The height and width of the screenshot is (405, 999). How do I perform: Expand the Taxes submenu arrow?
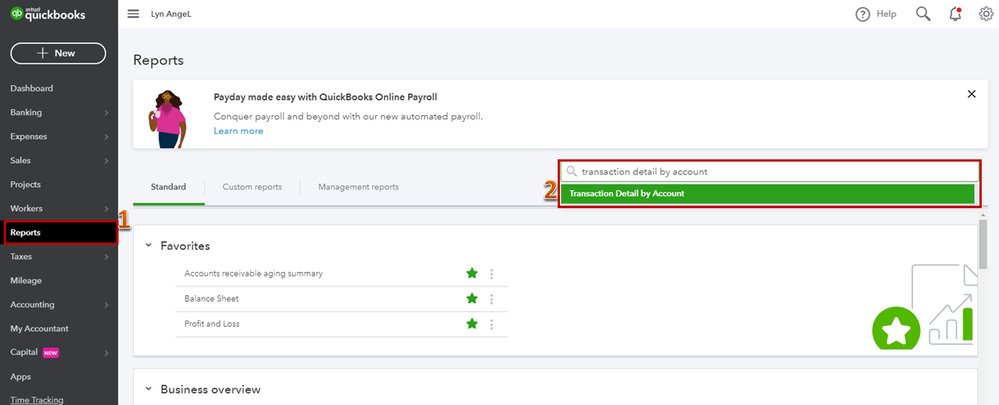pos(106,257)
